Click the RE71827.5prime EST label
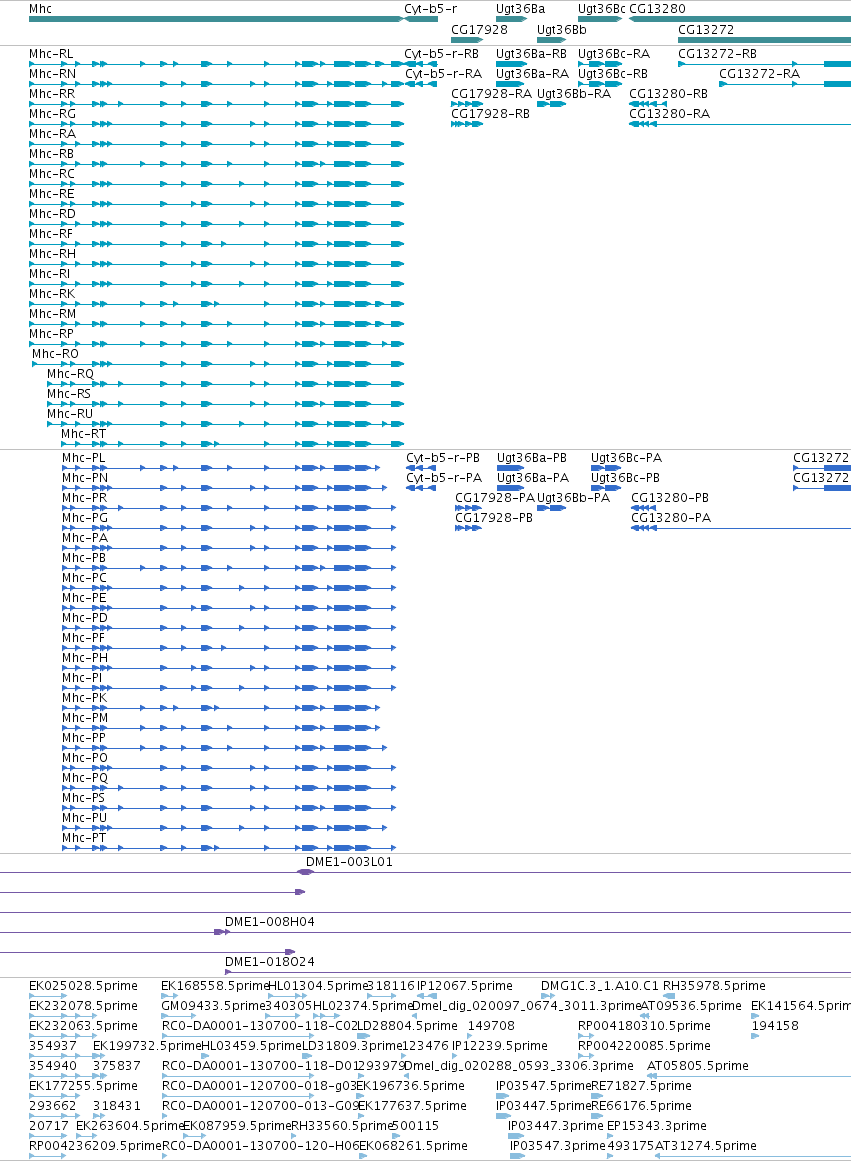Image resolution: width=851 pixels, height=1161 pixels. click(641, 1086)
